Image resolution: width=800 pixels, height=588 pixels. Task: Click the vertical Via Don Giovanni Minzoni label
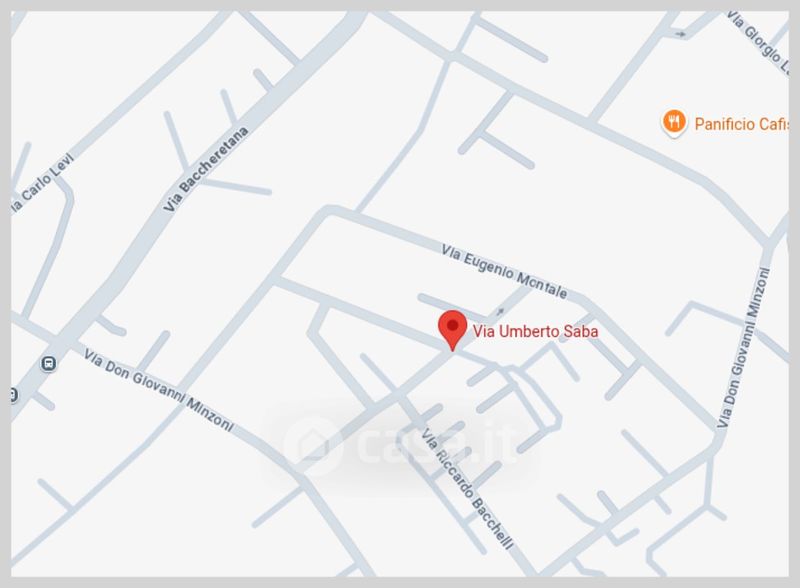tap(742, 348)
